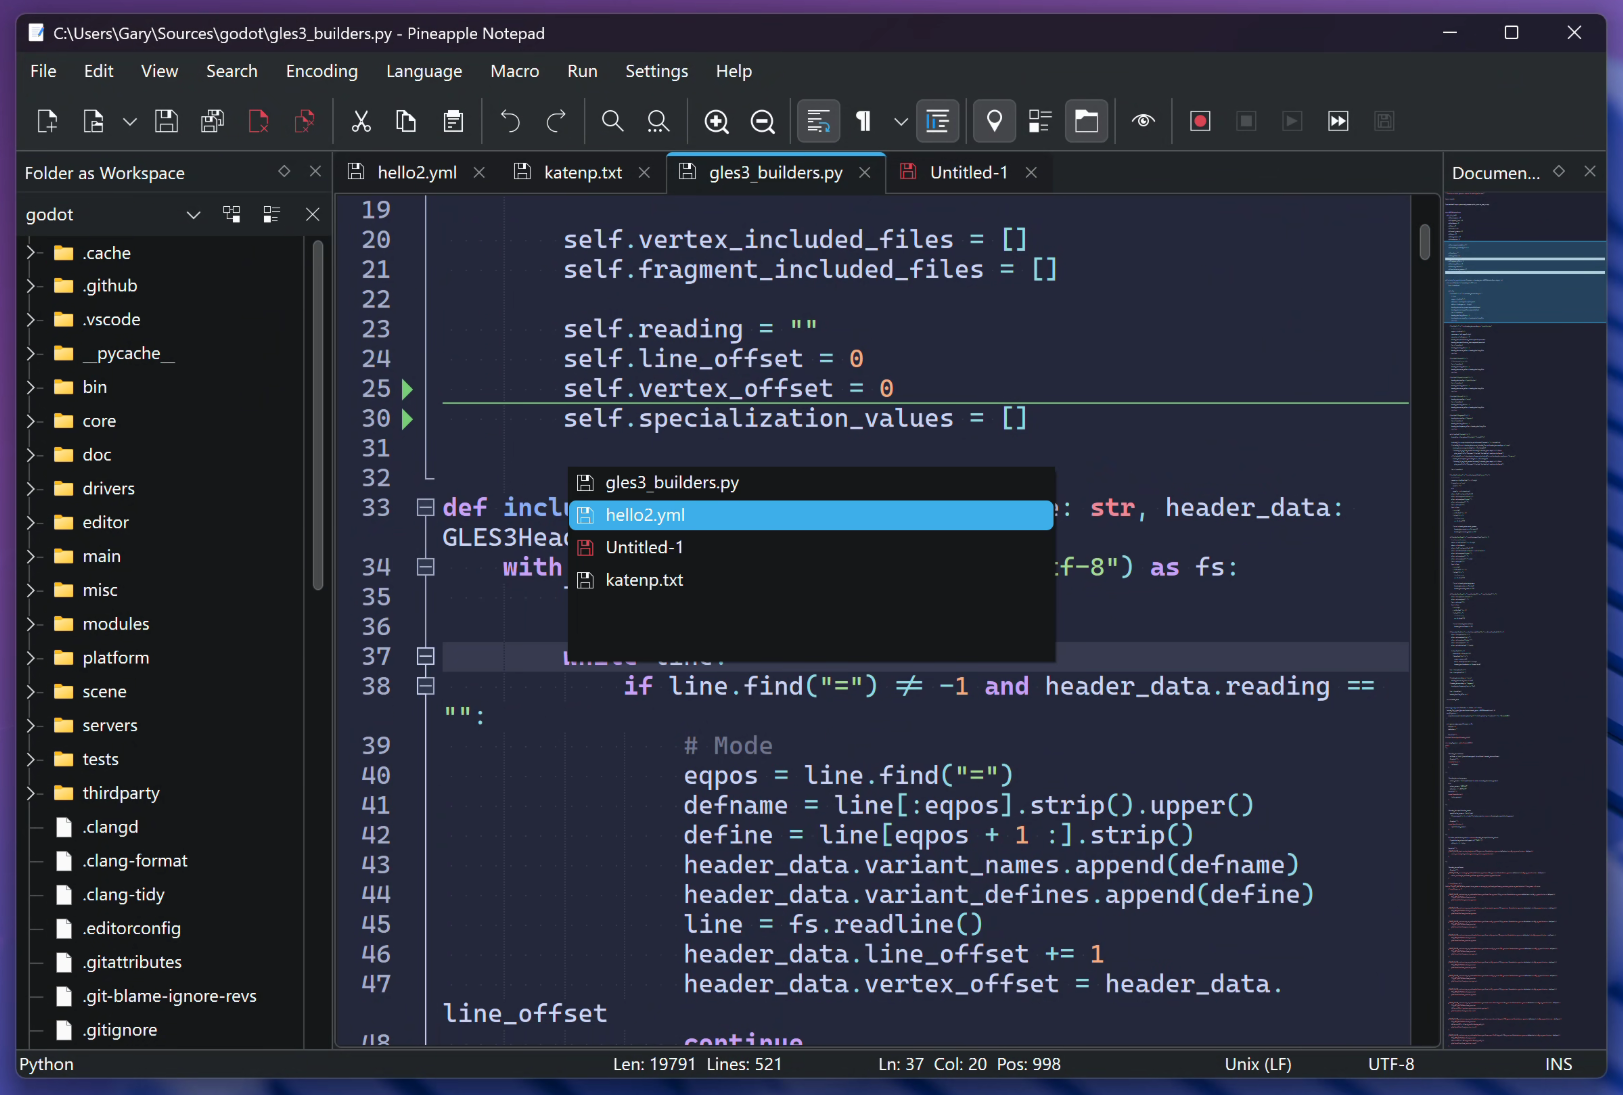Screen dimensions: 1623x1095
Task: Open the Language menu
Action: 424,71
